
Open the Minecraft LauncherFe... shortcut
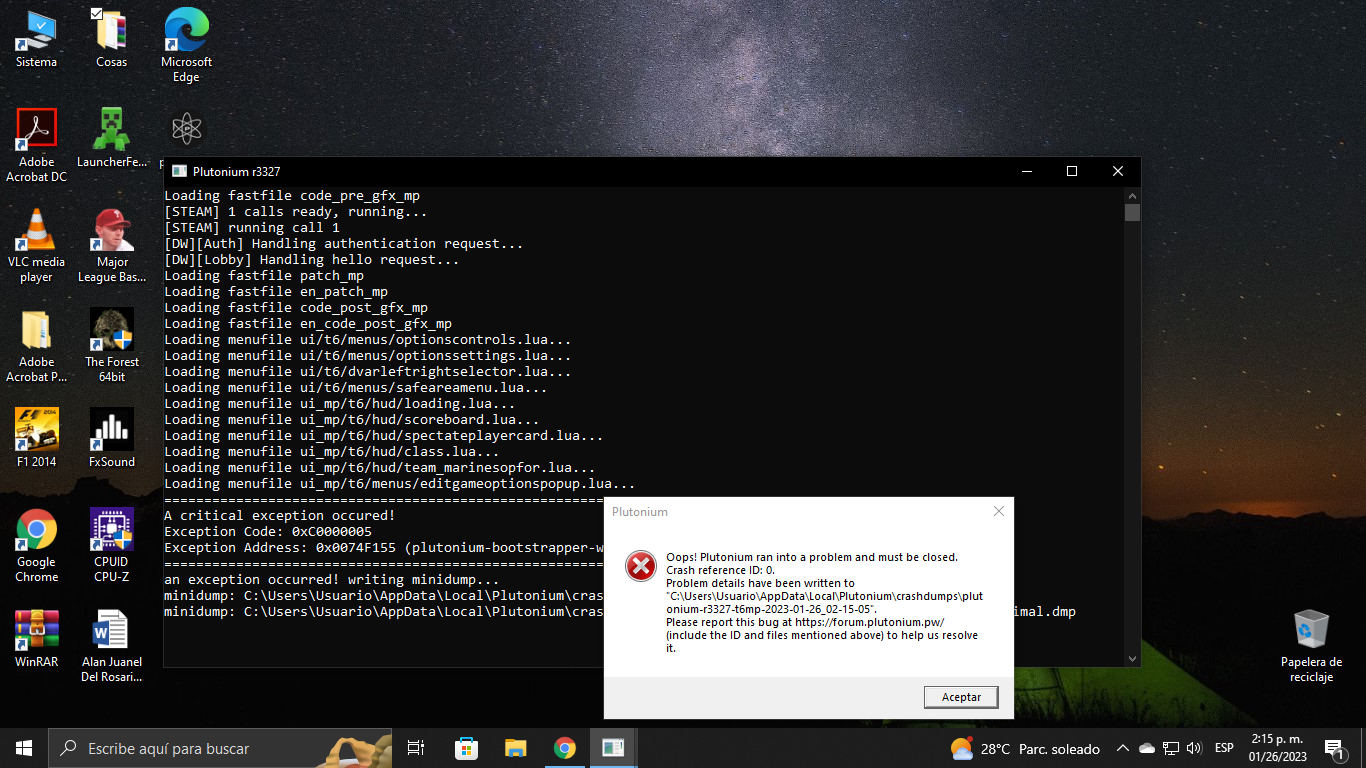point(111,138)
